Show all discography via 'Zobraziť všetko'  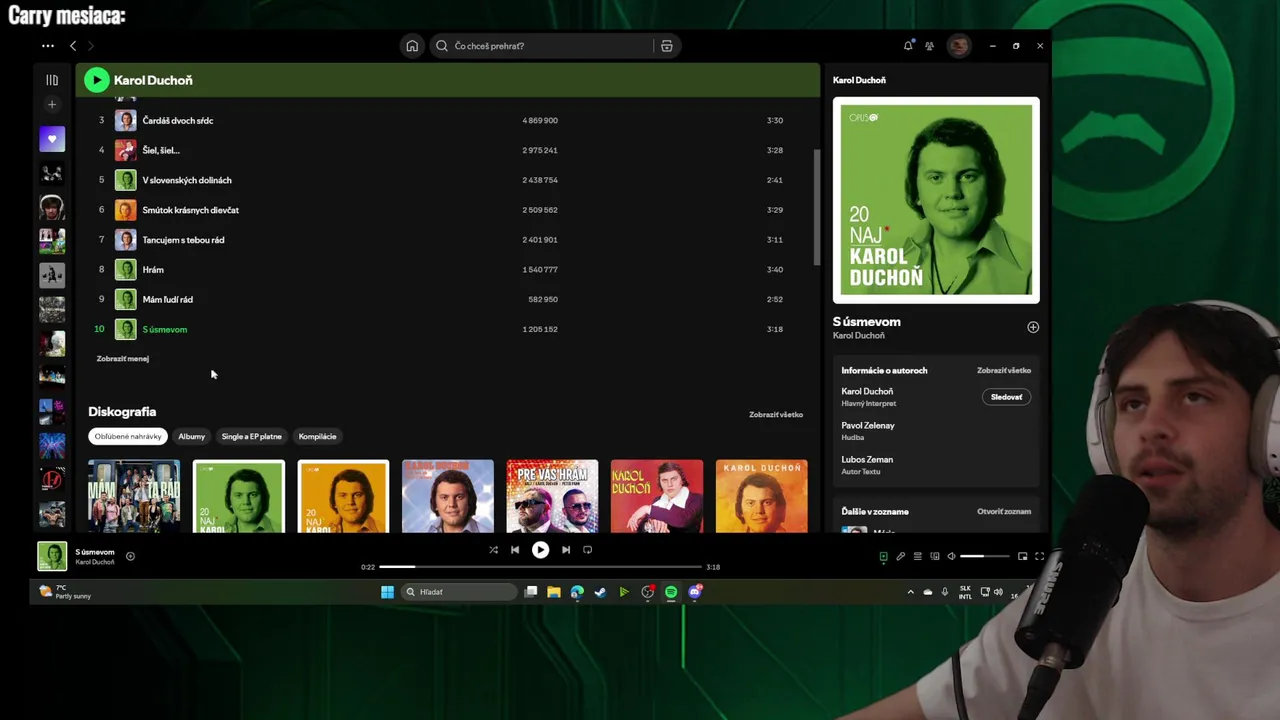point(776,414)
